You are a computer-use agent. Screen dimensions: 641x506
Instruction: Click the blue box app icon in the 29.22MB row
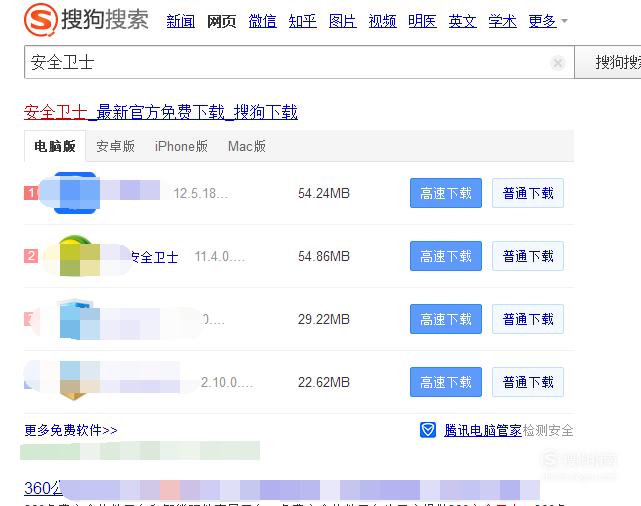pyautogui.click(x=76, y=319)
